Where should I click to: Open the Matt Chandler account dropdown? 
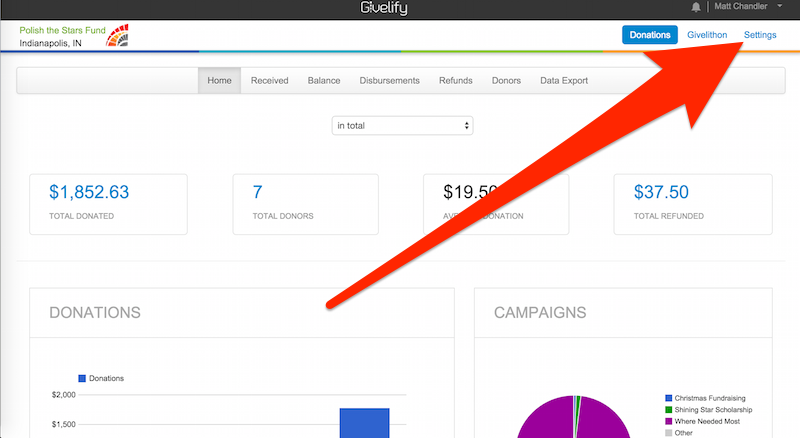point(748,8)
